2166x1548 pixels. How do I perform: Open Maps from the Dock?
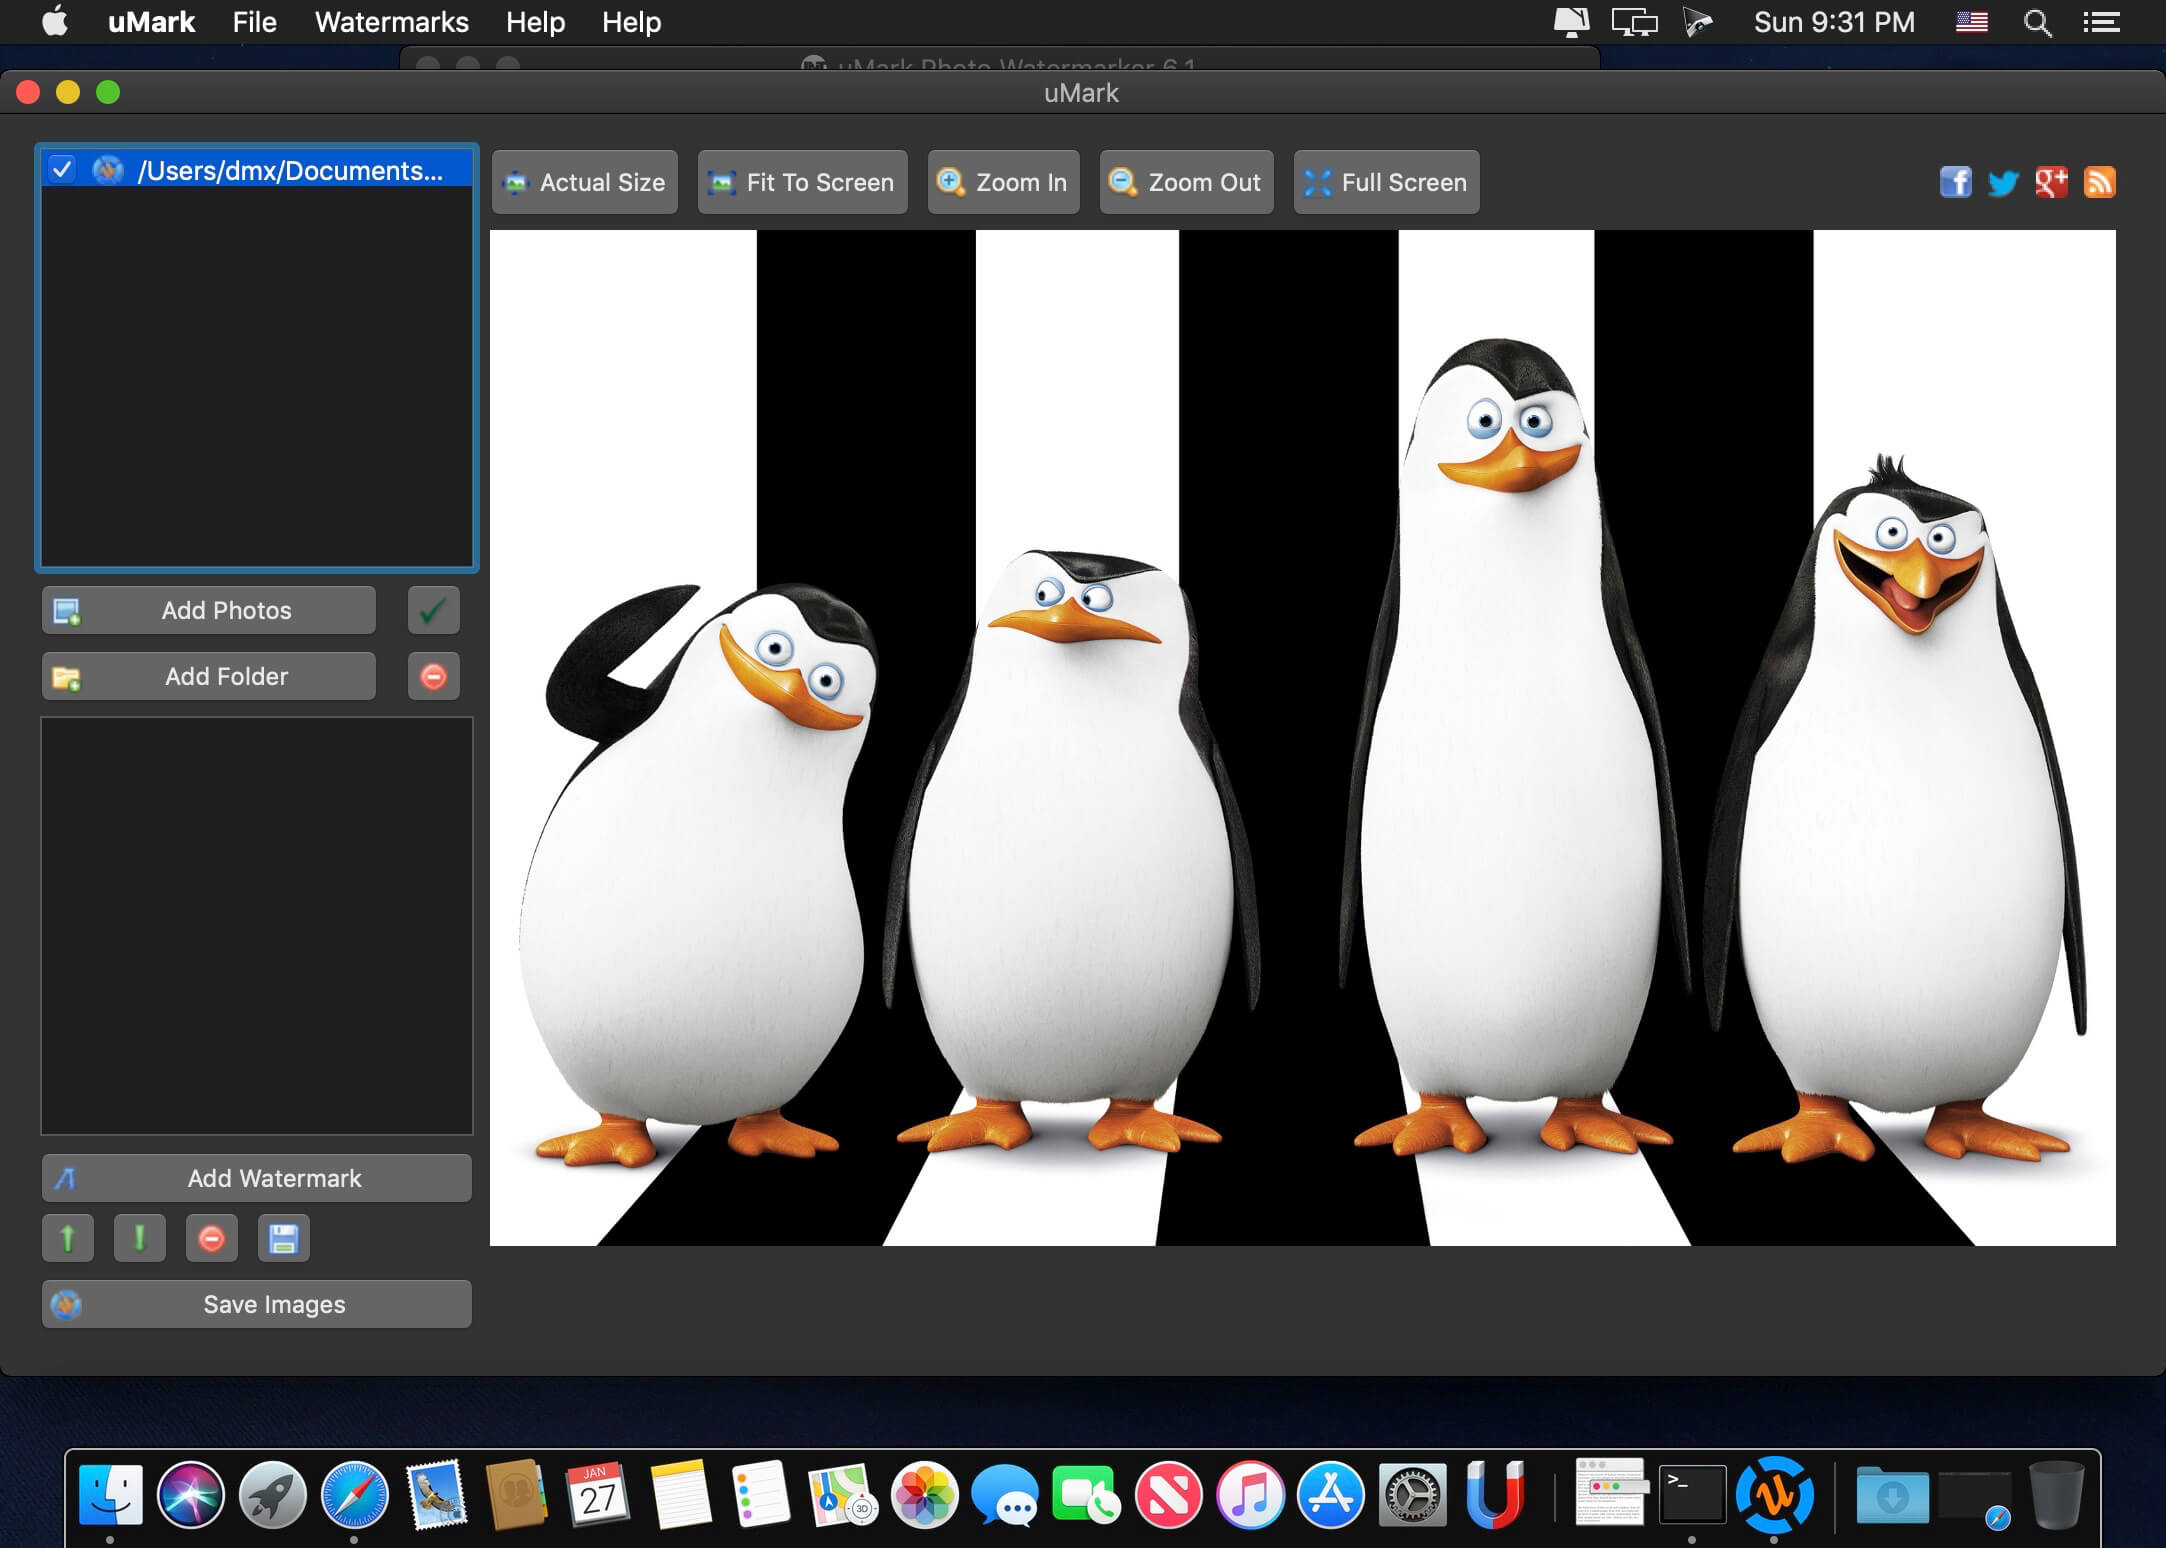point(842,1495)
